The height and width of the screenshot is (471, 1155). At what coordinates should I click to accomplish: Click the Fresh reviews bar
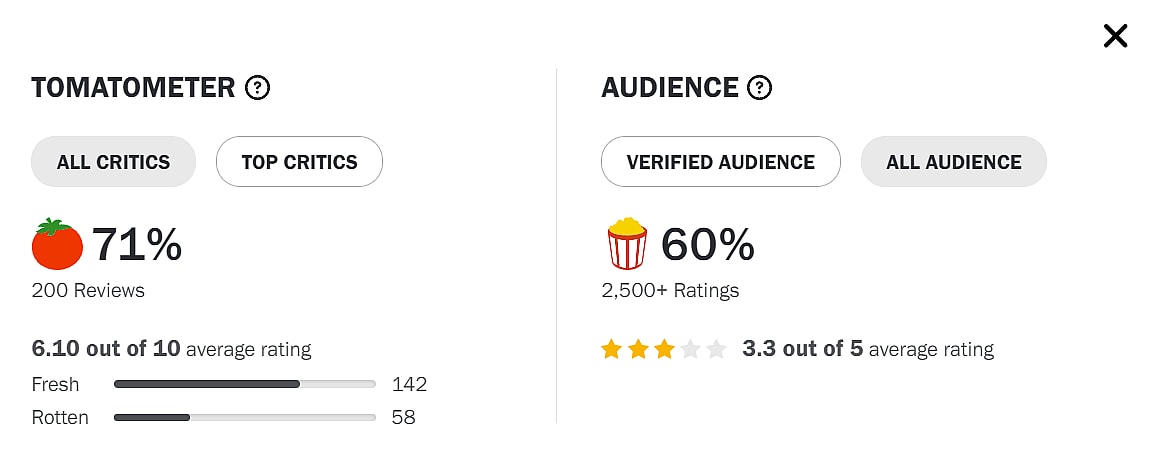coord(244,384)
